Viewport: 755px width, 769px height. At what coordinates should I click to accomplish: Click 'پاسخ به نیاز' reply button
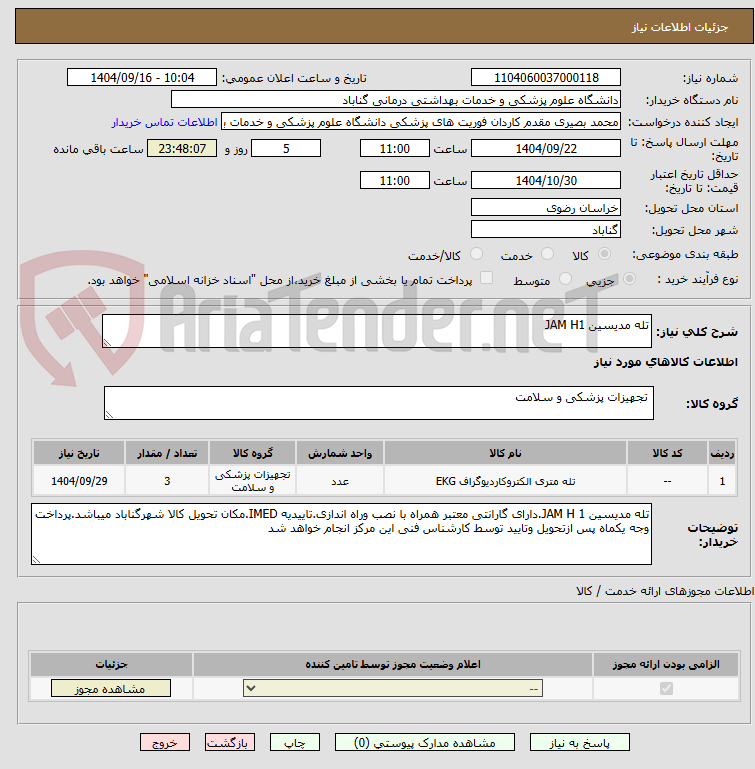(579, 743)
